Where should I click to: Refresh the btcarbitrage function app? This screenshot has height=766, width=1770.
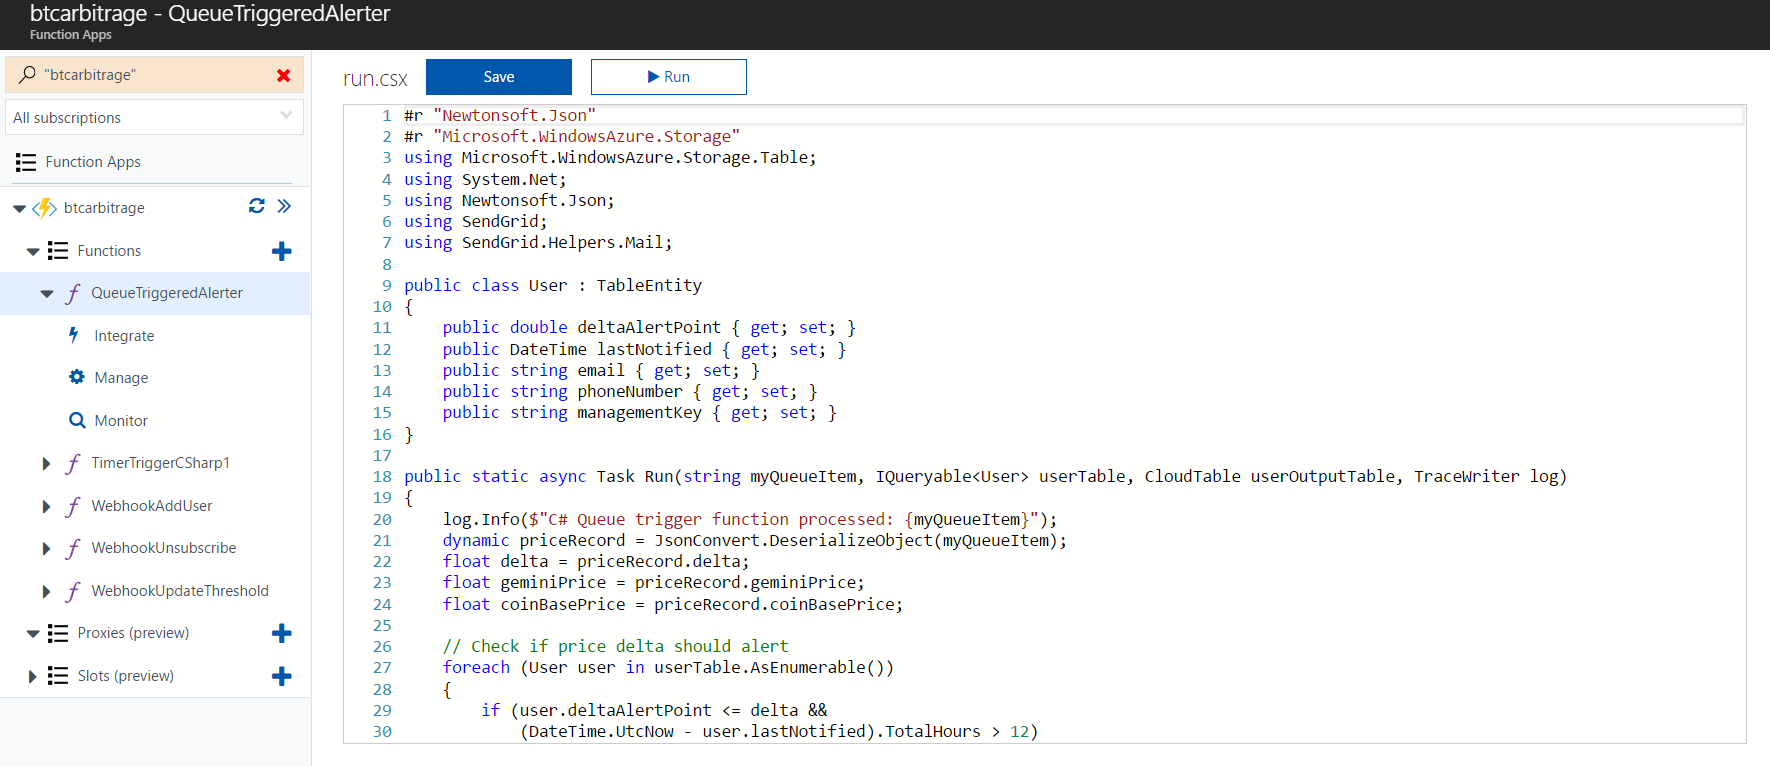(257, 206)
